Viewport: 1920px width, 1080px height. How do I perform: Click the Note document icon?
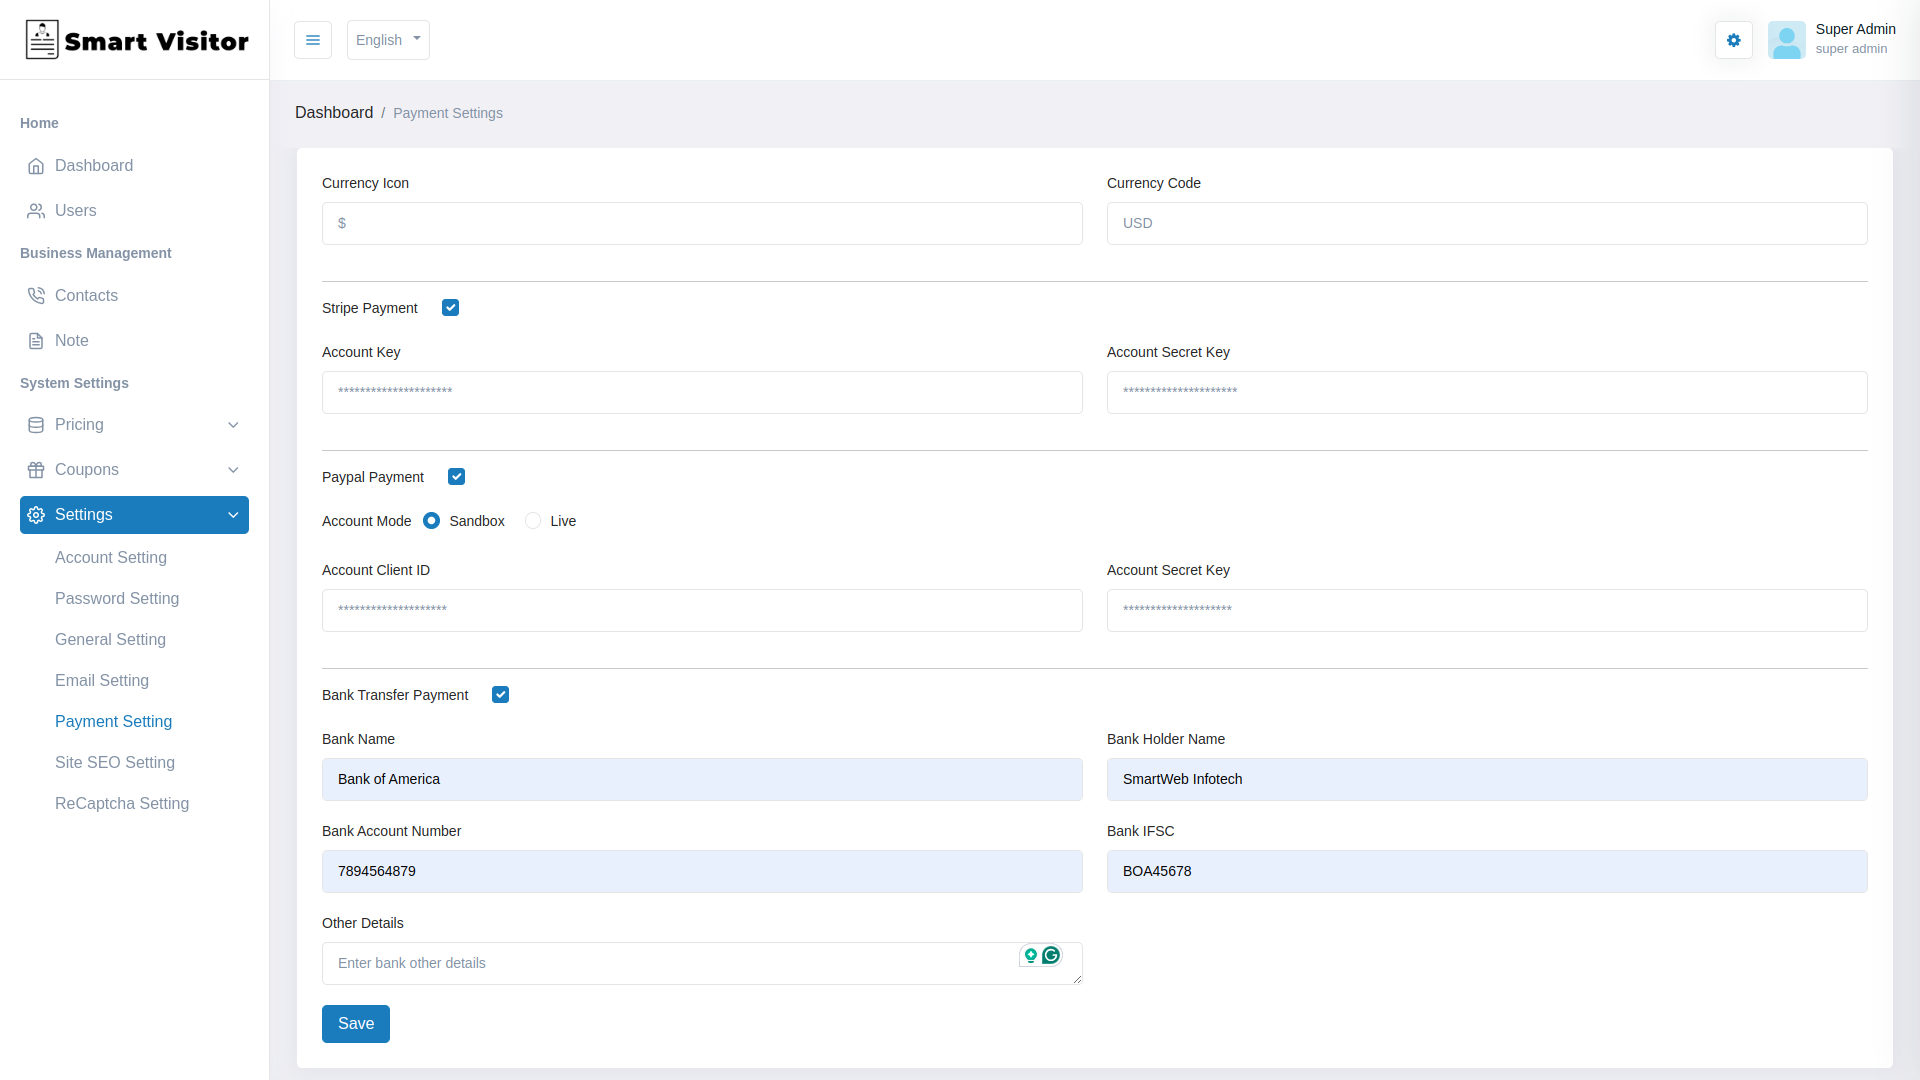pyautogui.click(x=36, y=340)
